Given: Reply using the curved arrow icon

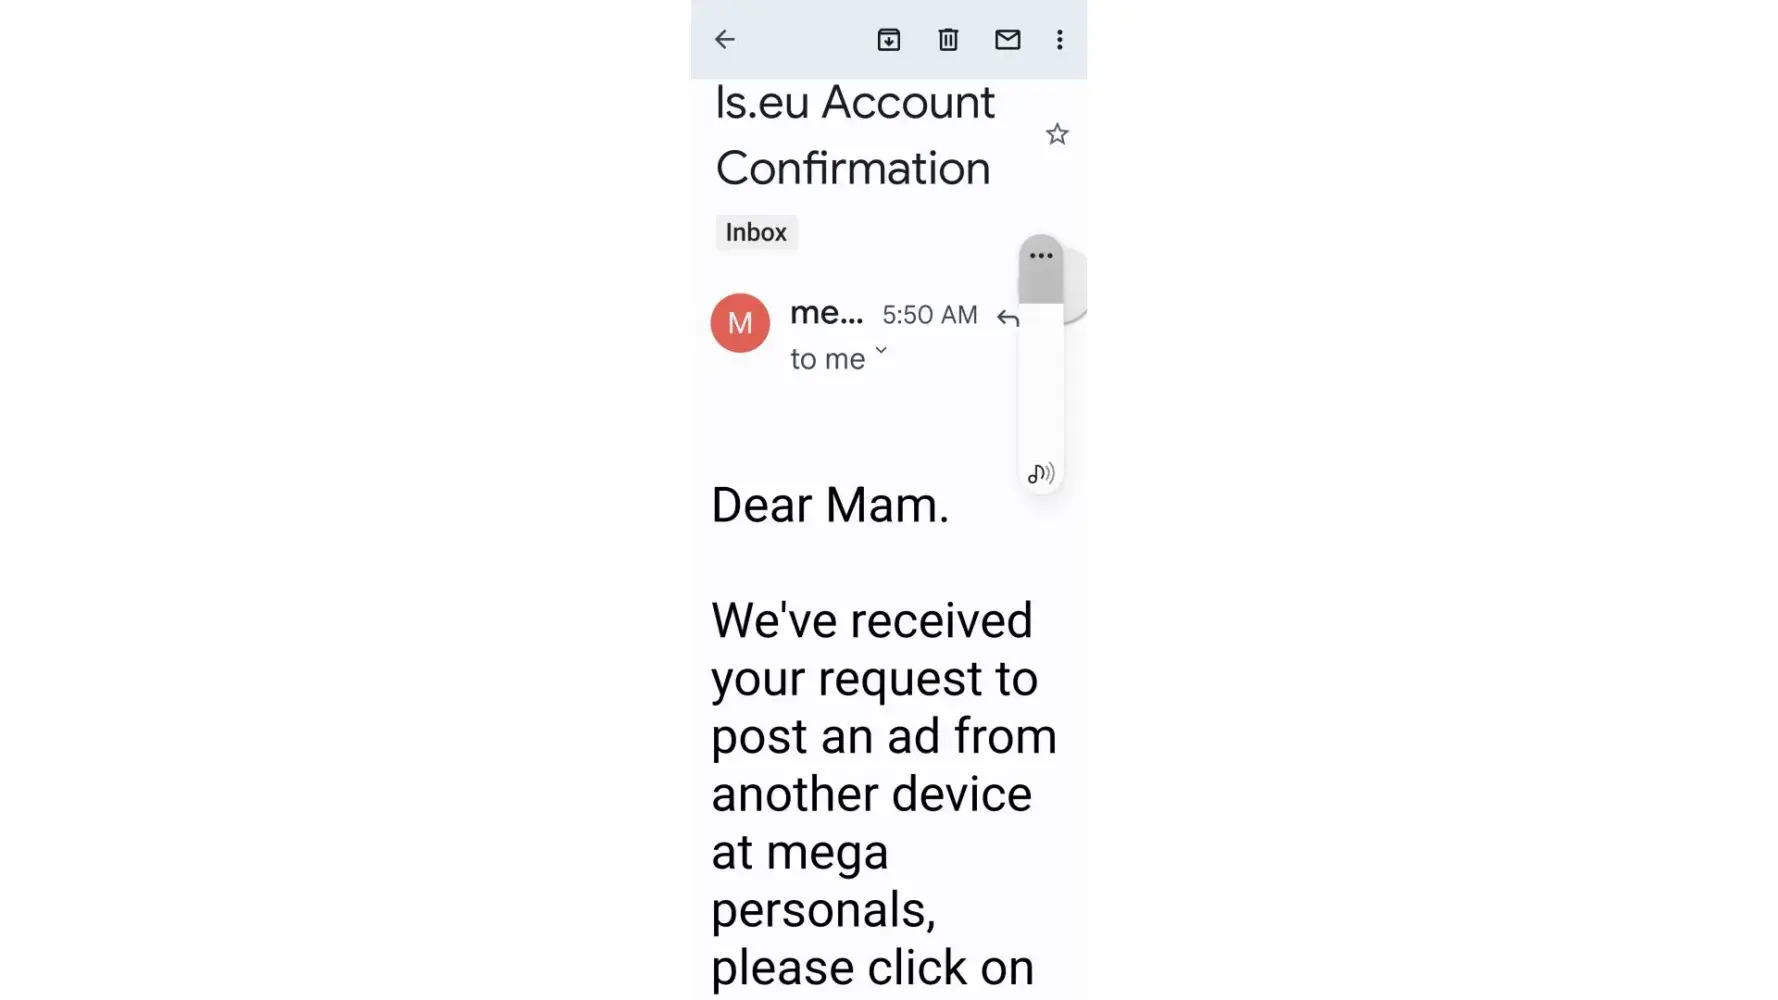Looking at the screenshot, I should (x=1007, y=318).
